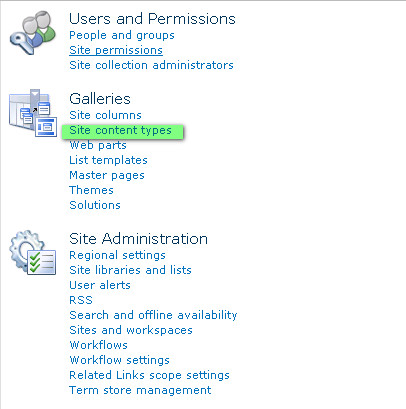Open RSS settings link

click(x=81, y=300)
